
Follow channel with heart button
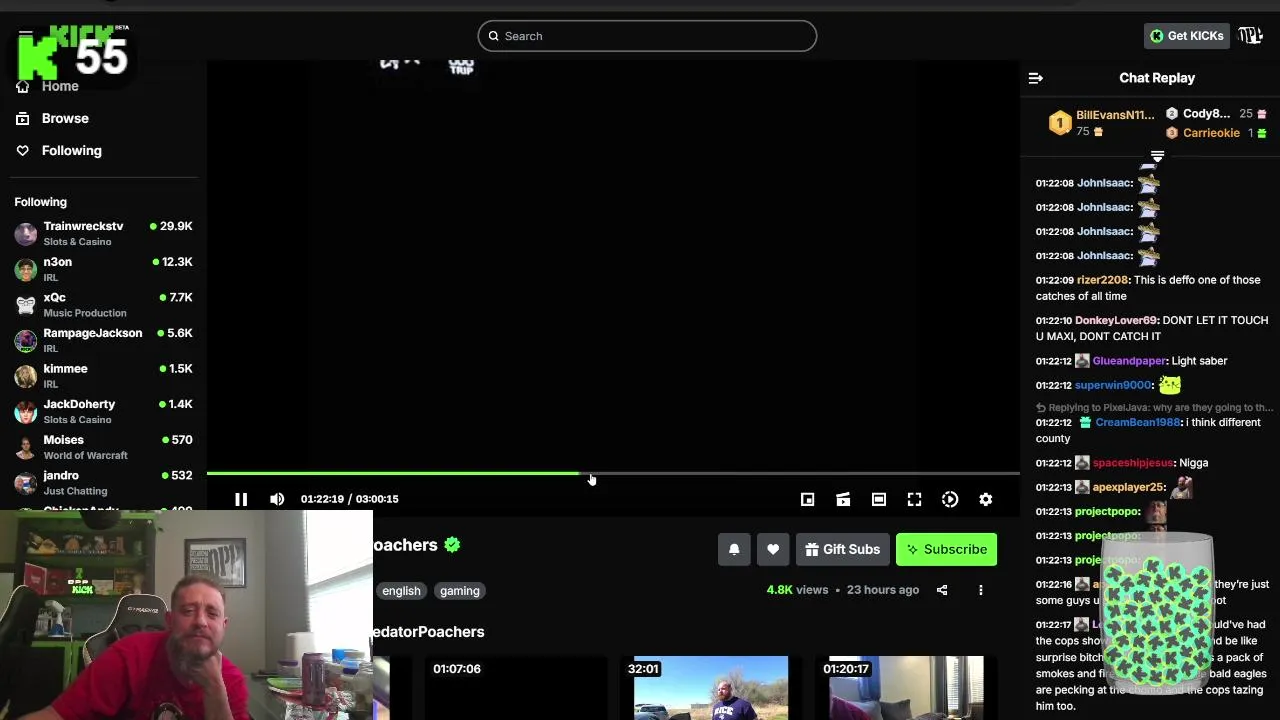(773, 549)
